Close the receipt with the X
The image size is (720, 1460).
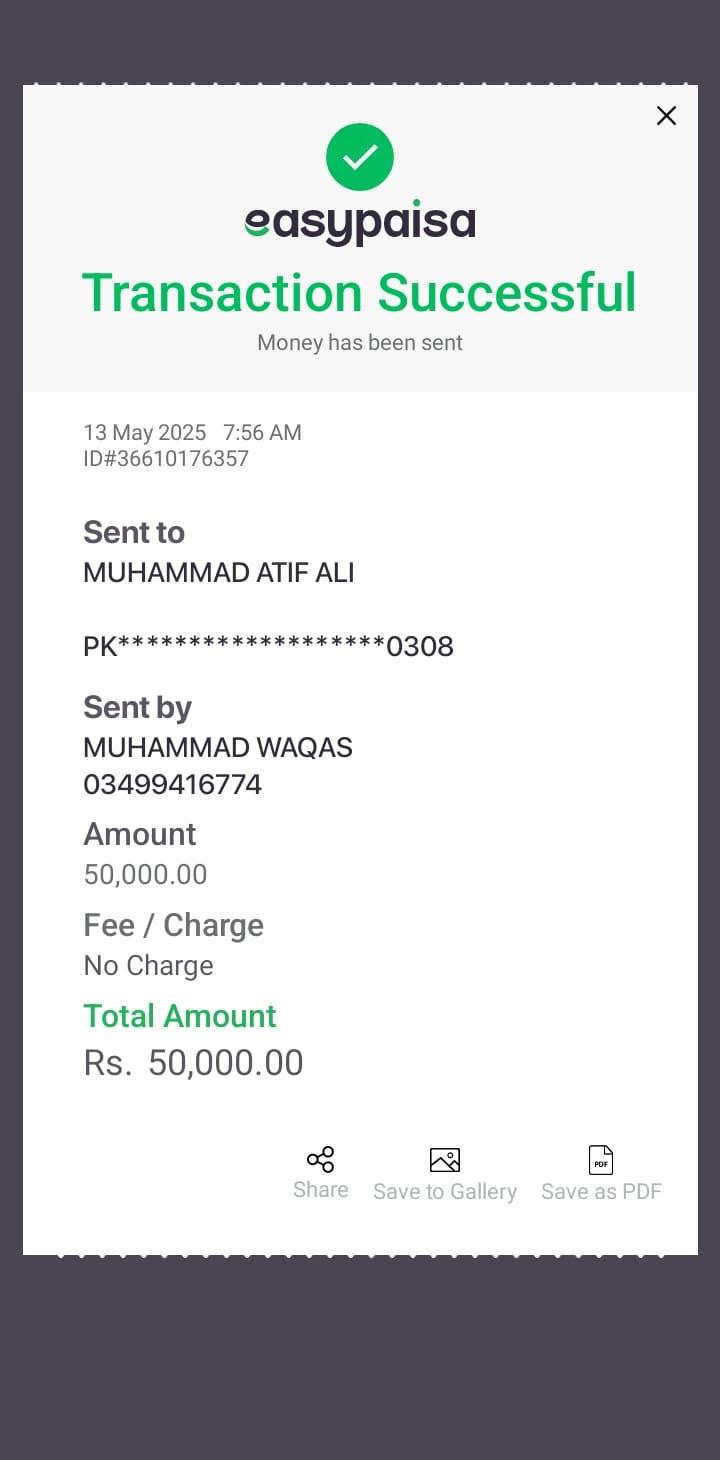pyautogui.click(x=666, y=116)
